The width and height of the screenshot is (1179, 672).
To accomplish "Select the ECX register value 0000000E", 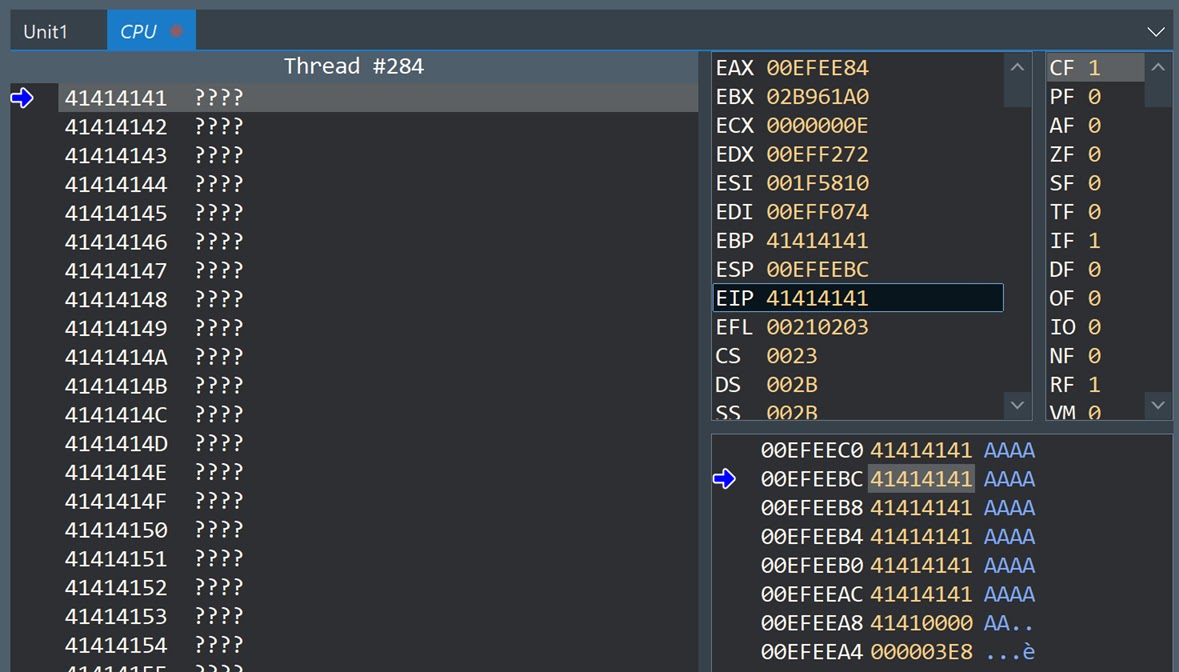I will coord(817,126).
